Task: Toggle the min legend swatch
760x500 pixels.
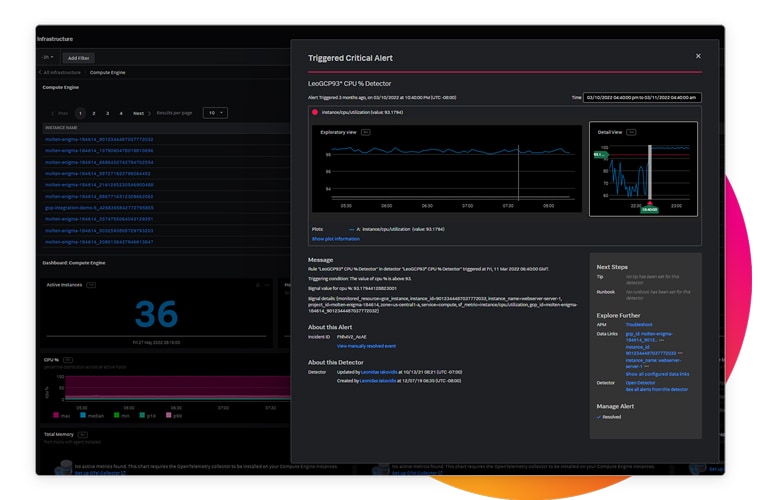Action: click(116, 415)
